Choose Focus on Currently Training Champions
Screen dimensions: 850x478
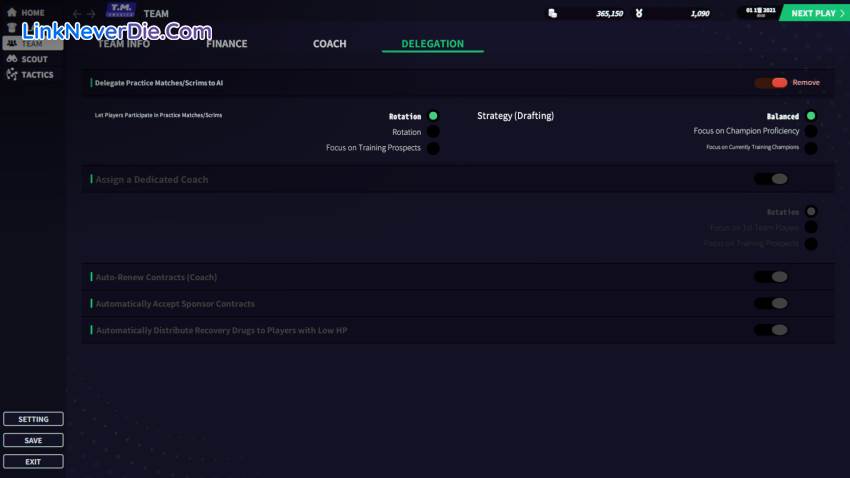point(811,148)
